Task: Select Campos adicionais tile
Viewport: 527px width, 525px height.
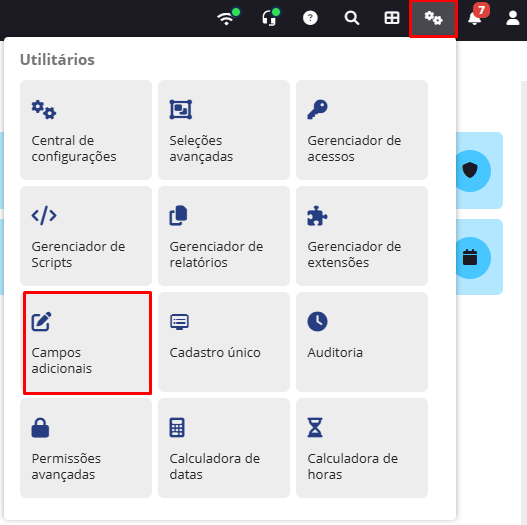Action: coord(87,342)
